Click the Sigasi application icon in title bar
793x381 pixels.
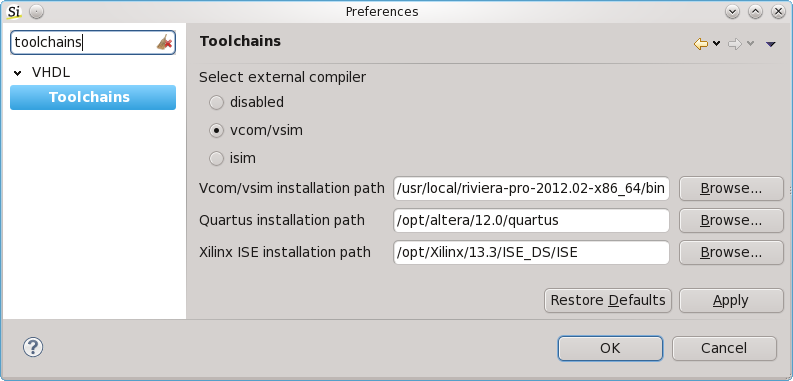pos(15,11)
